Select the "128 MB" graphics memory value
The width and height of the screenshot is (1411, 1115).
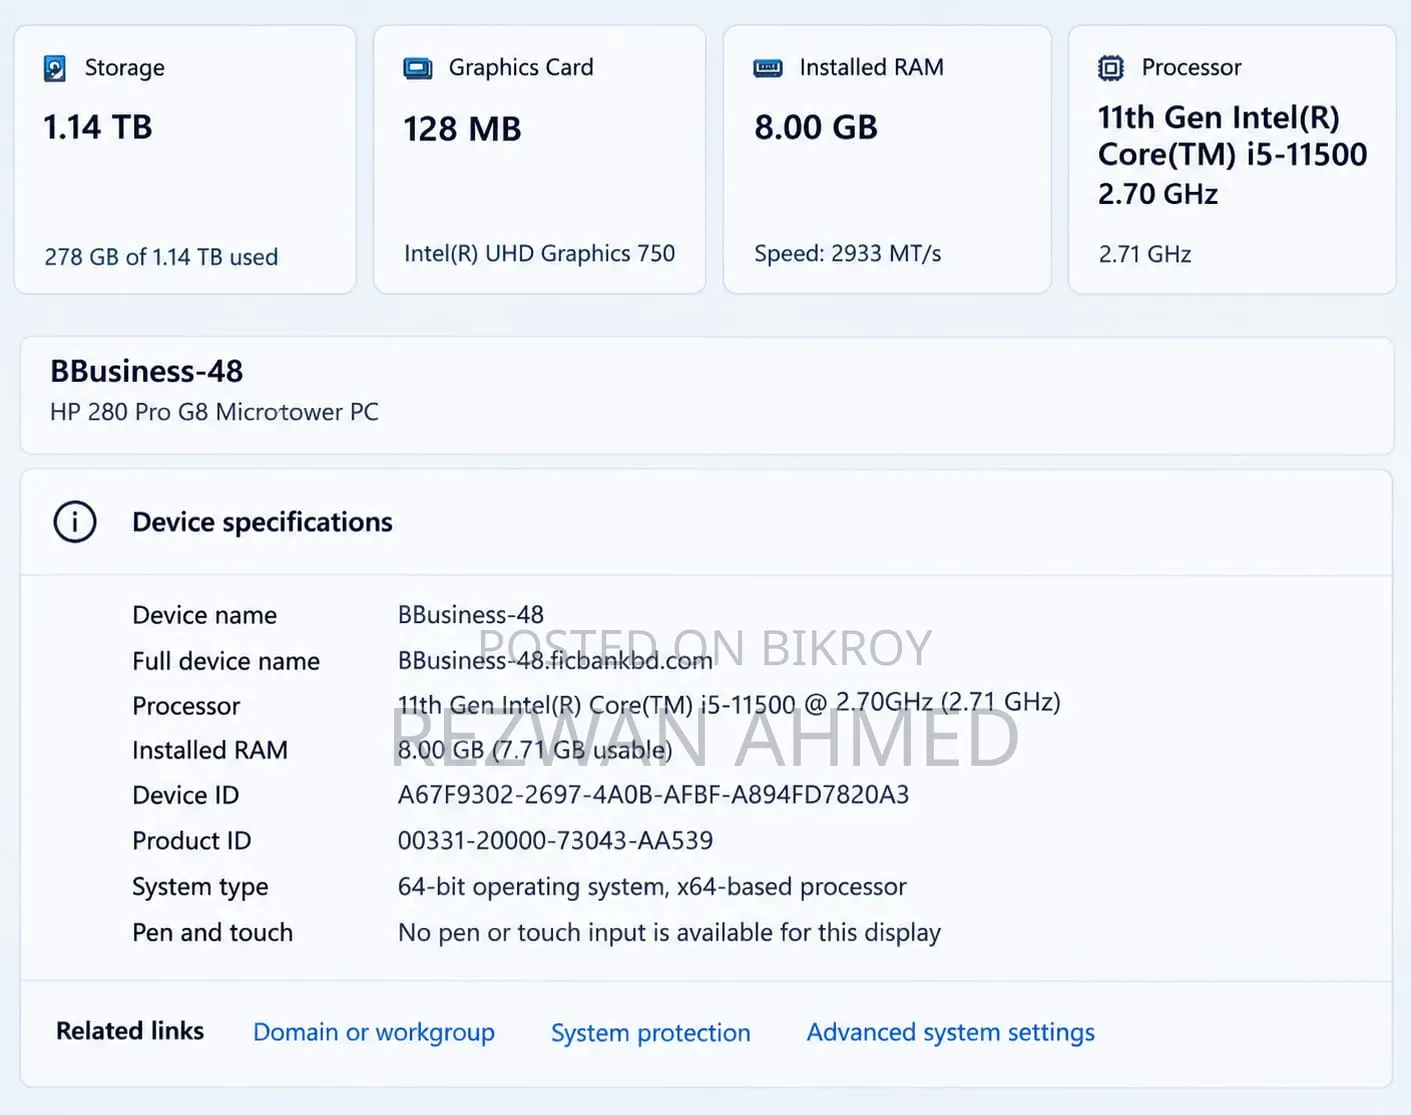point(462,129)
